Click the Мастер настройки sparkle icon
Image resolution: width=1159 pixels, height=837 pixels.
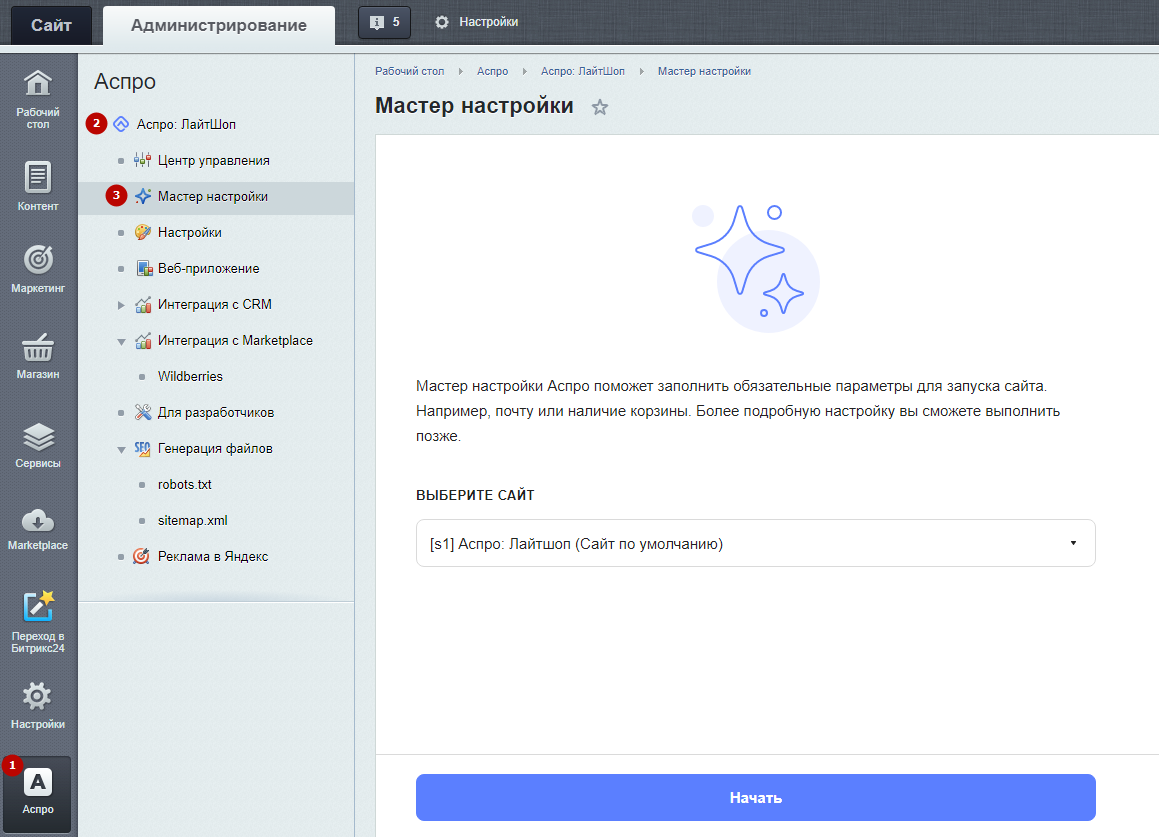[x=143, y=196]
